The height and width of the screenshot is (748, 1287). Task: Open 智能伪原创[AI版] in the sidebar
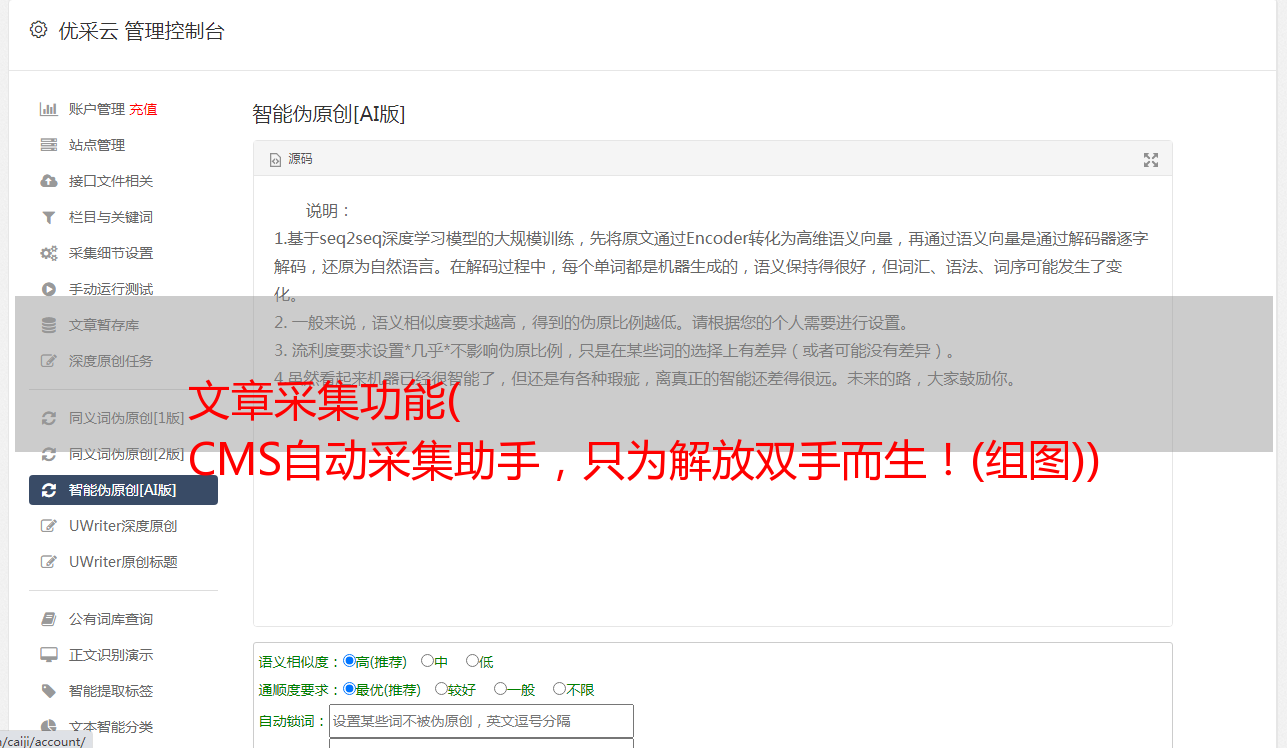click(x=123, y=490)
